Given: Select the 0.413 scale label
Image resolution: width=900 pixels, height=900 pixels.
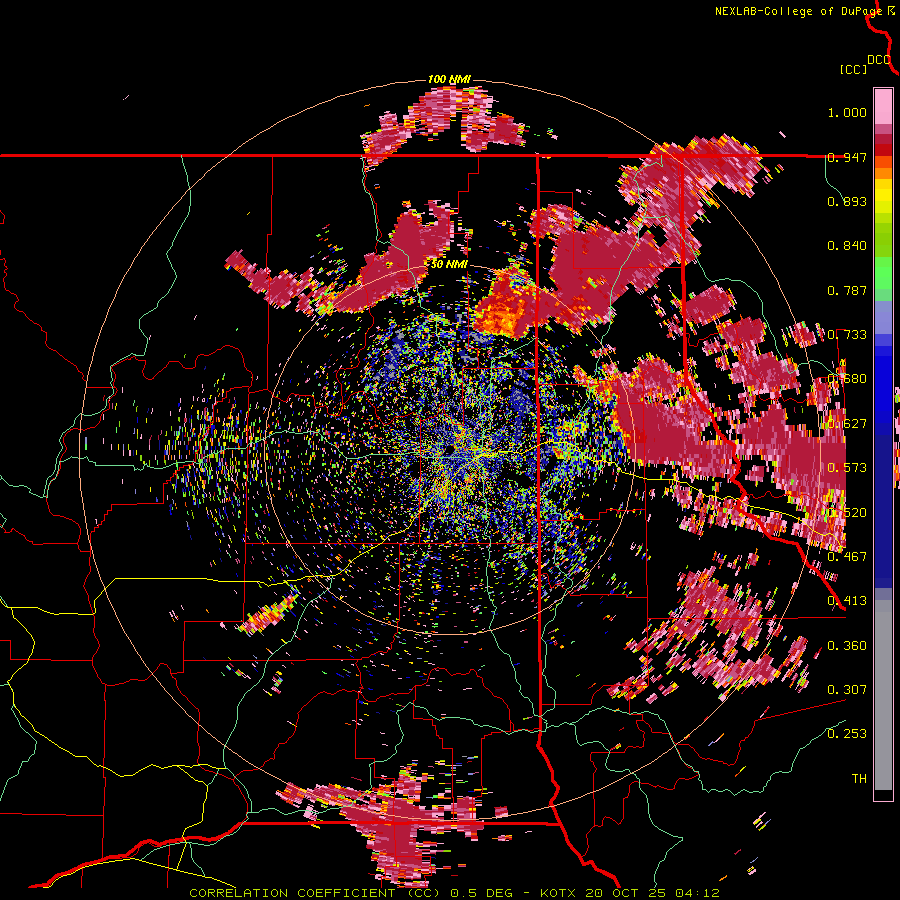Looking at the screenshot, I should (x=847, y=601).
